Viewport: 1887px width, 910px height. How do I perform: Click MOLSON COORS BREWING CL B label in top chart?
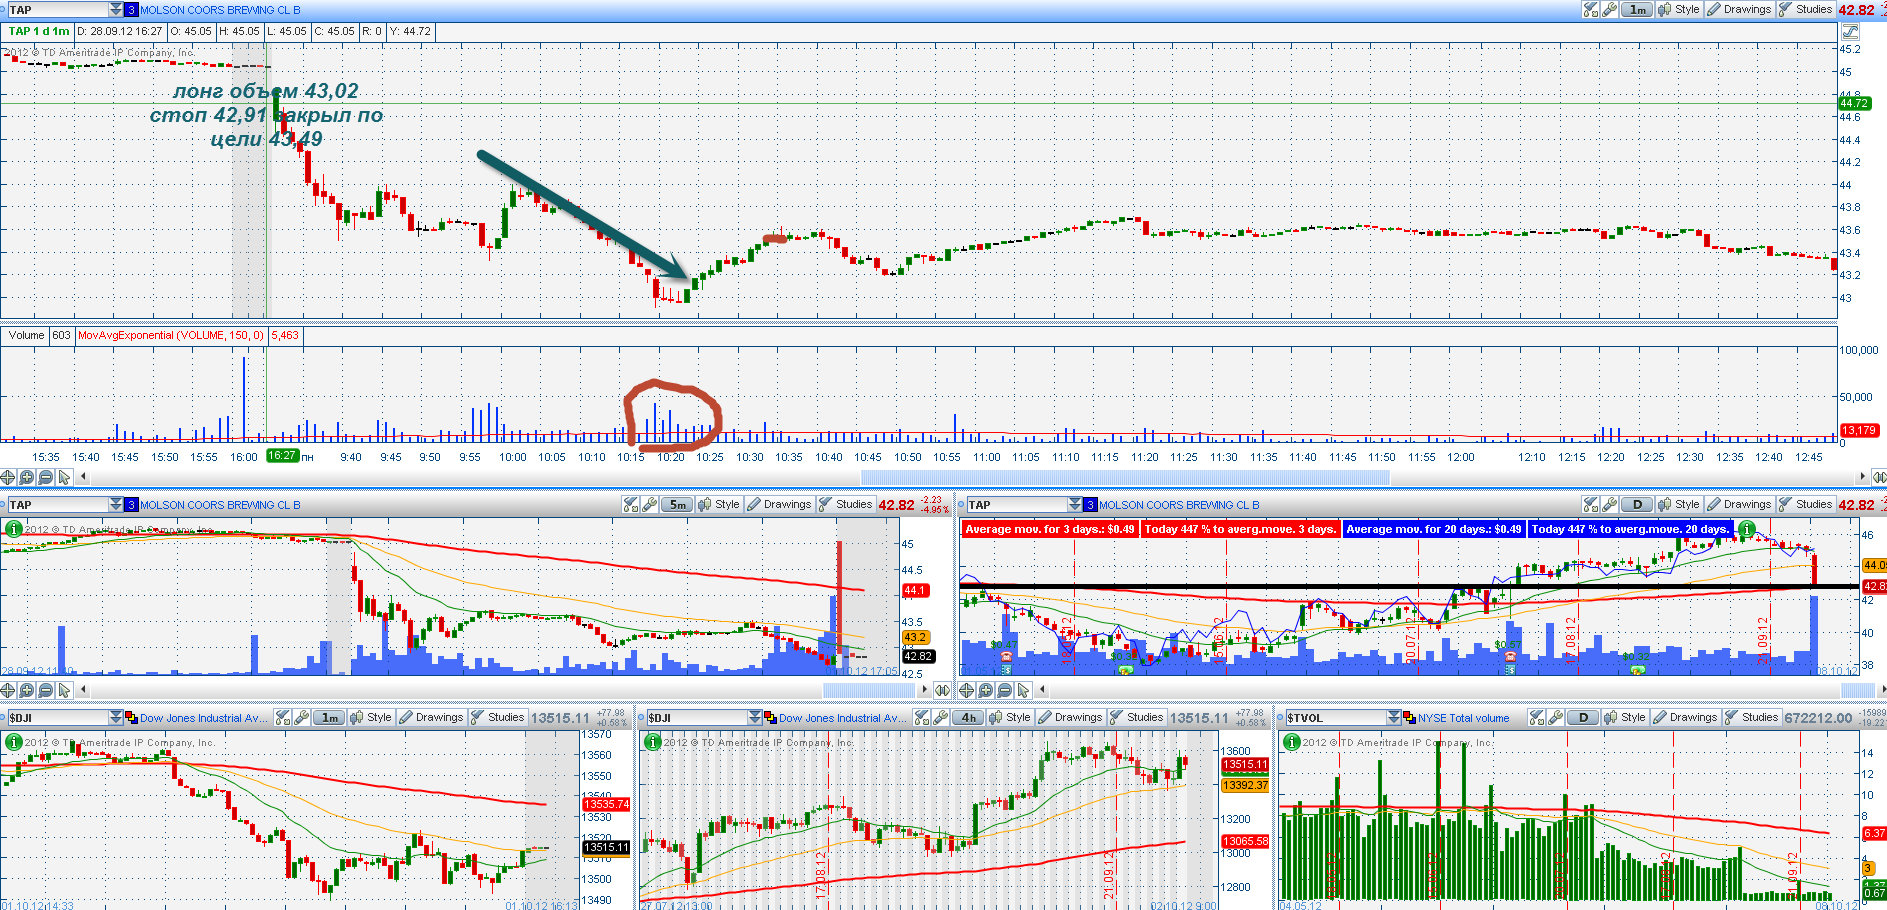[x=220, y=10]
